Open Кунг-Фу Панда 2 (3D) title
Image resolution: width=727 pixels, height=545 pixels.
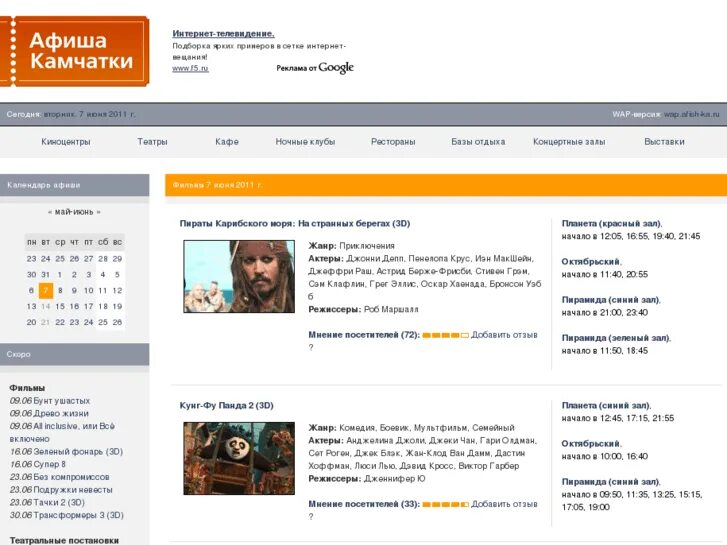(x=227, y=405)
